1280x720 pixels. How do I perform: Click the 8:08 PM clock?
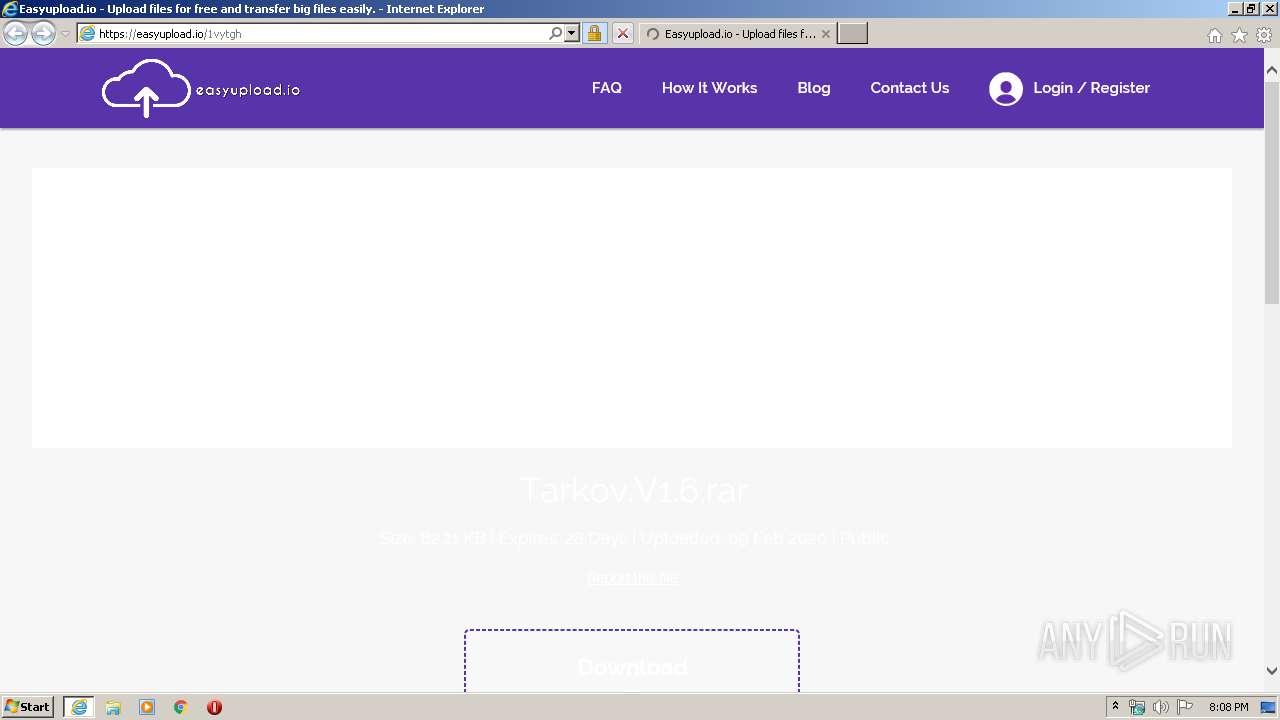click(1228, 707)
